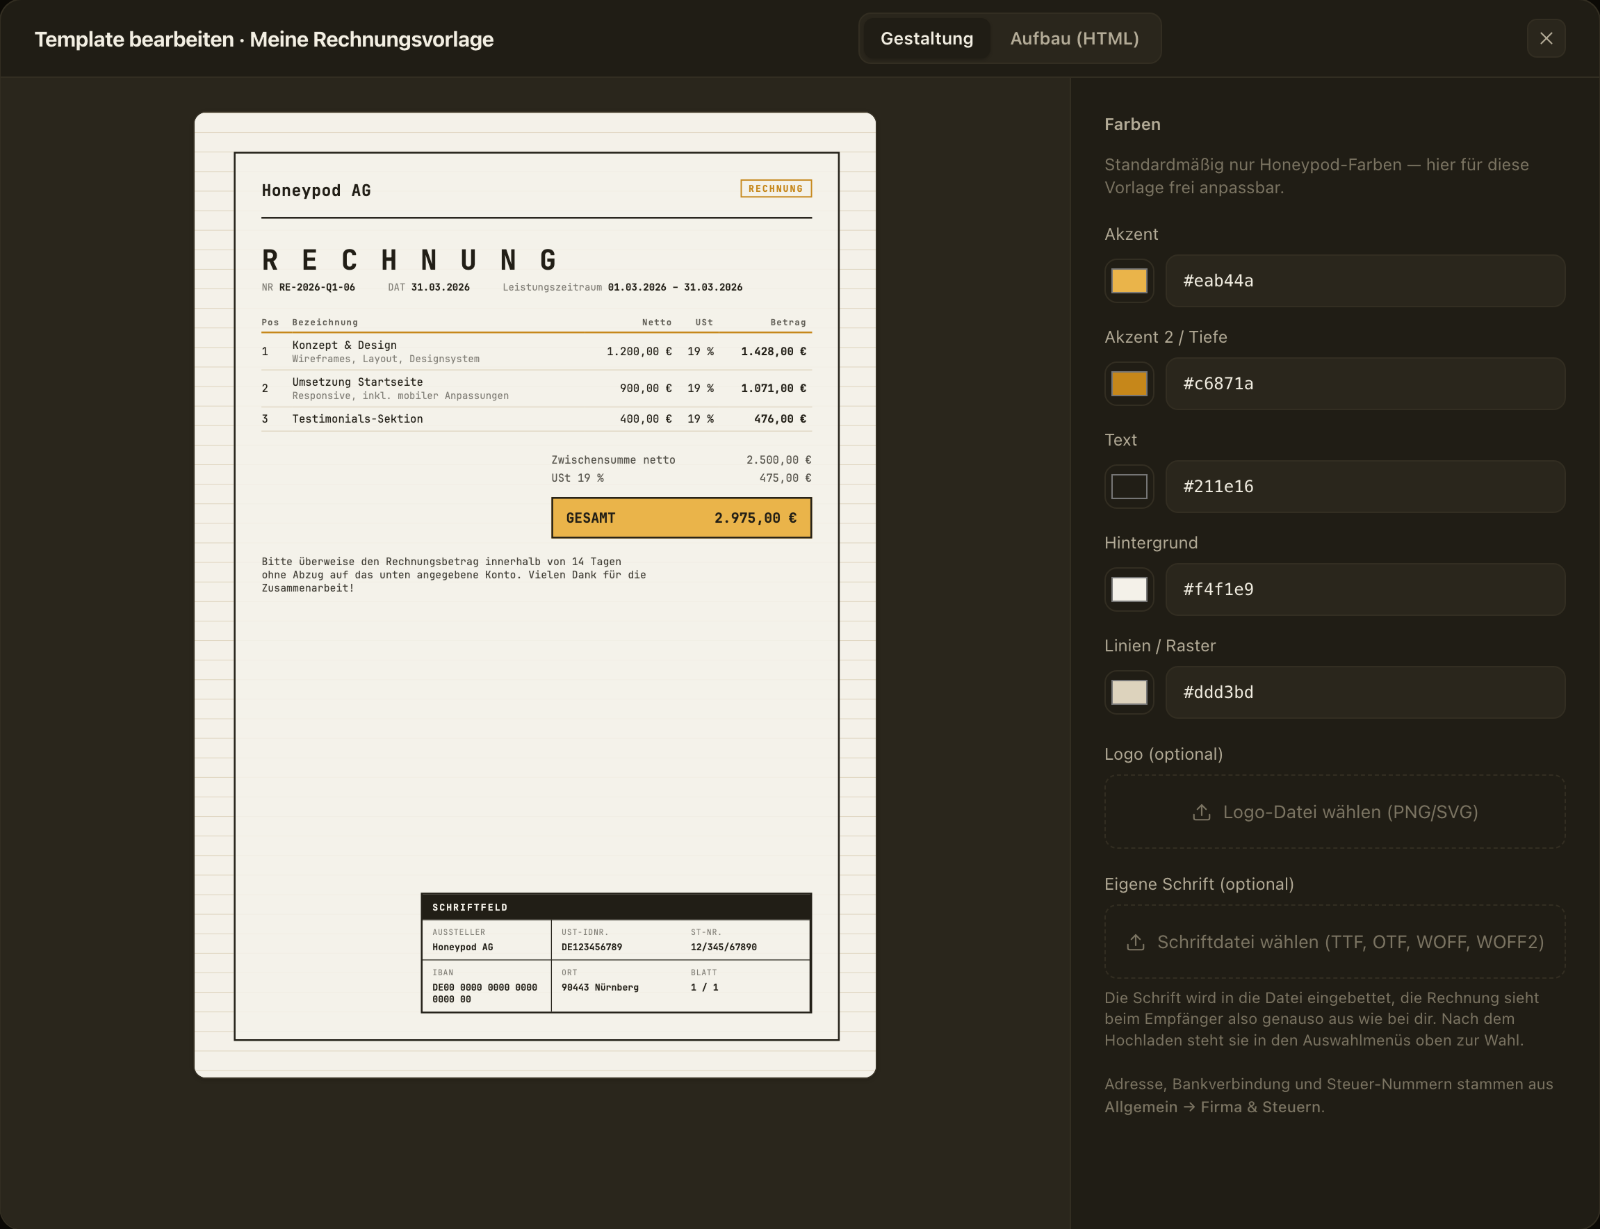This screenshot has height=1229, width=1600.
Task: Edit the Akzent 2 hex field #c6871a
Action: [x=1365, y=384]
